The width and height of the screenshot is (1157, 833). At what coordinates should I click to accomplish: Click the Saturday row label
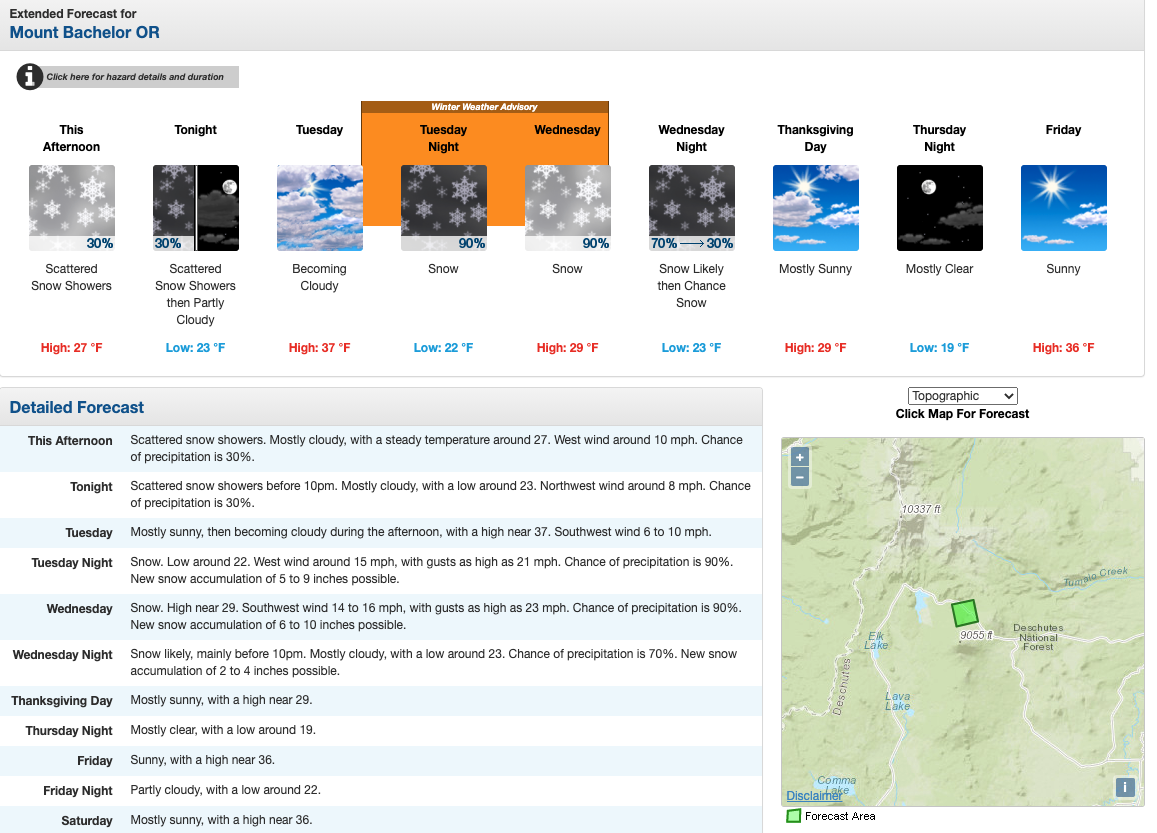[x=87, y=820]
